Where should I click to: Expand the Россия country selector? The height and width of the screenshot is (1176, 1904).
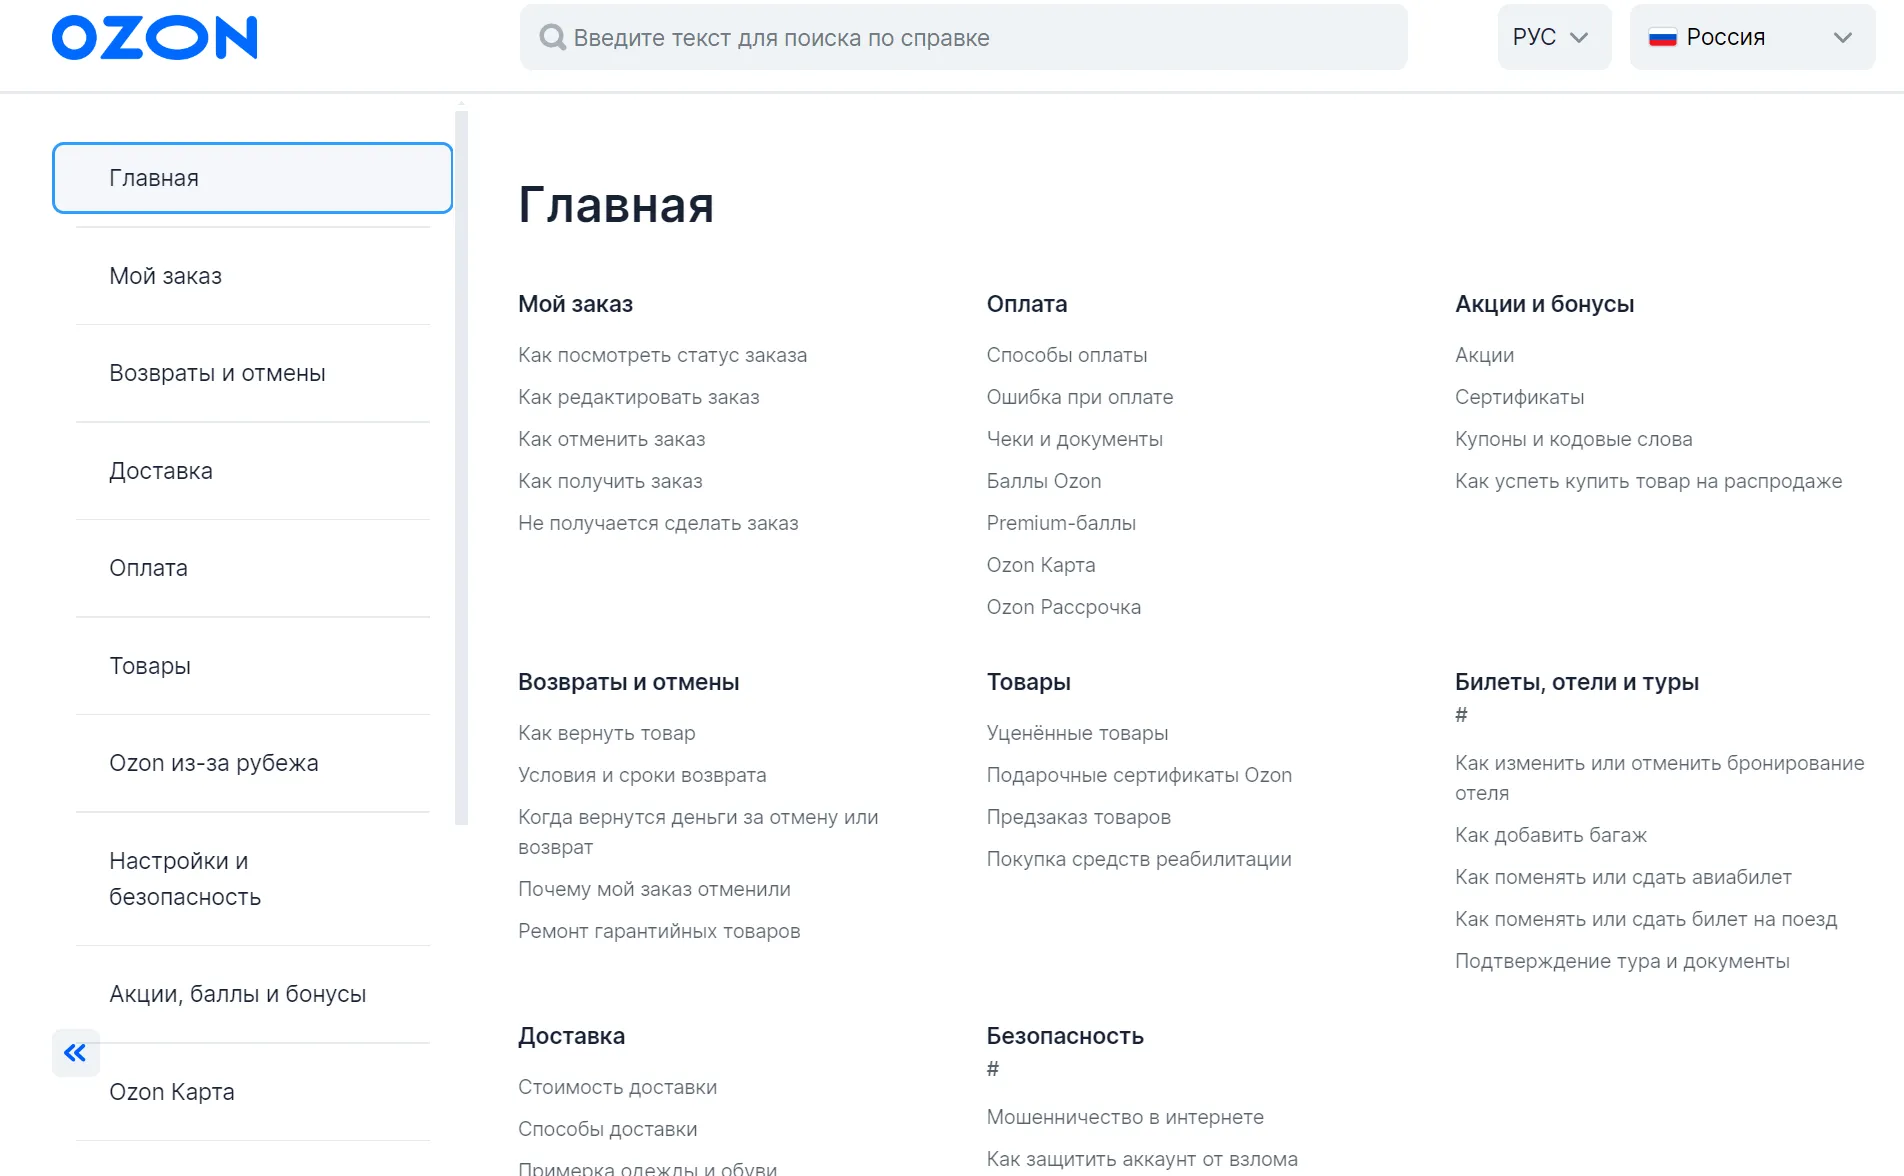(1752, 38)
